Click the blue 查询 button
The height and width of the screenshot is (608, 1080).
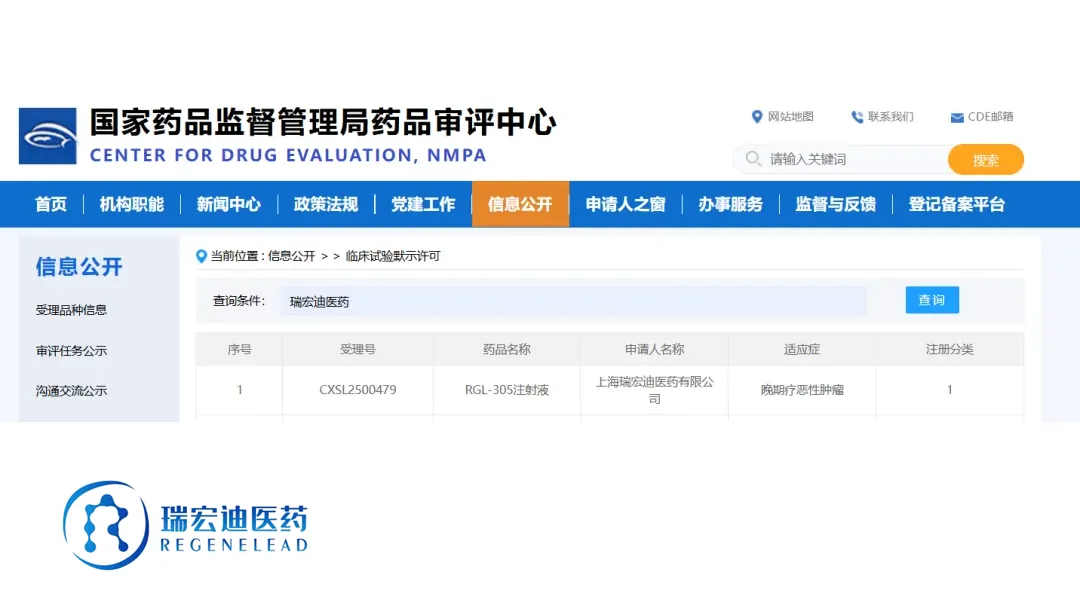[x=932, y=300]
